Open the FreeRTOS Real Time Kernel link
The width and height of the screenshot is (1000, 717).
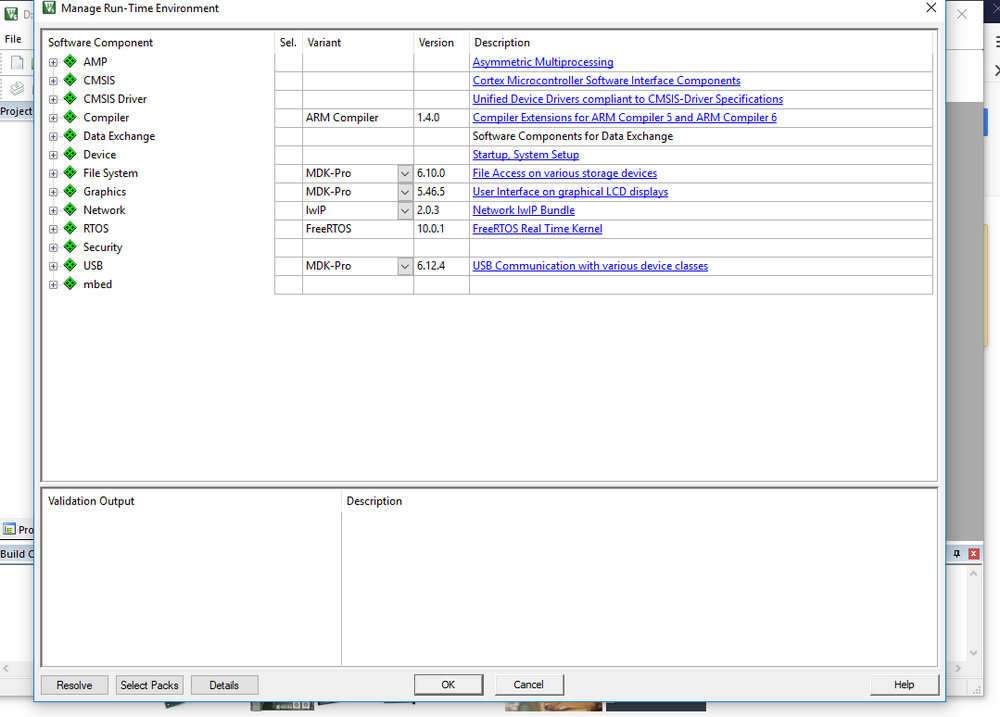pos(537,229)
